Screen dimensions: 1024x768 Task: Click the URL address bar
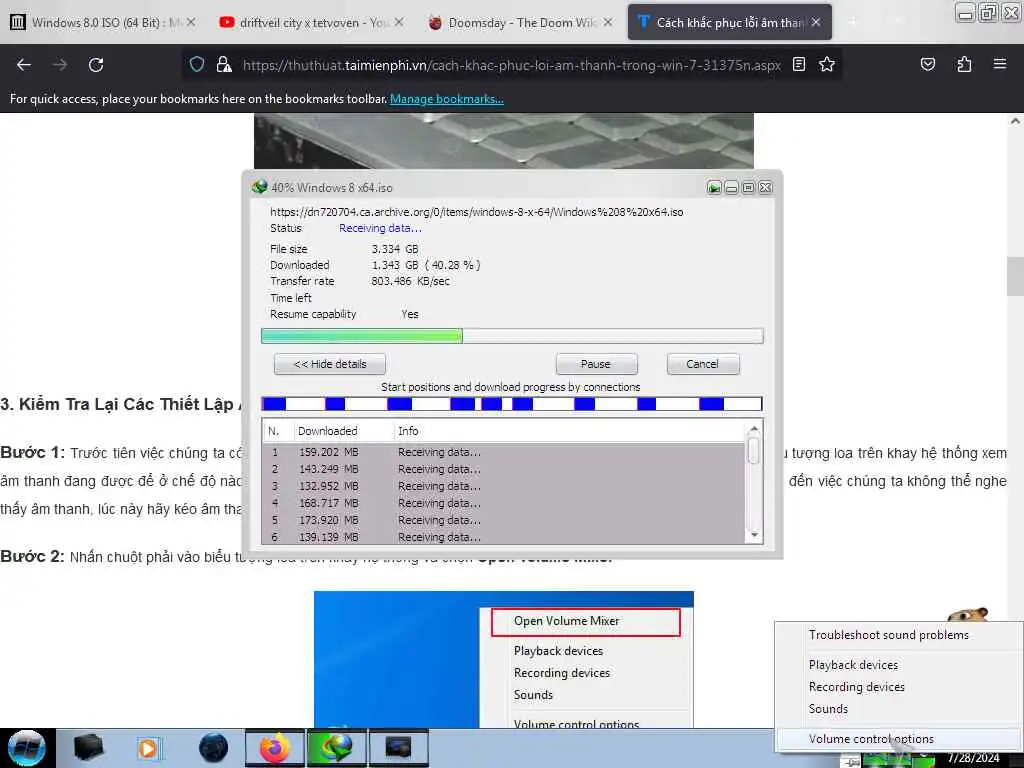point(511,65)
